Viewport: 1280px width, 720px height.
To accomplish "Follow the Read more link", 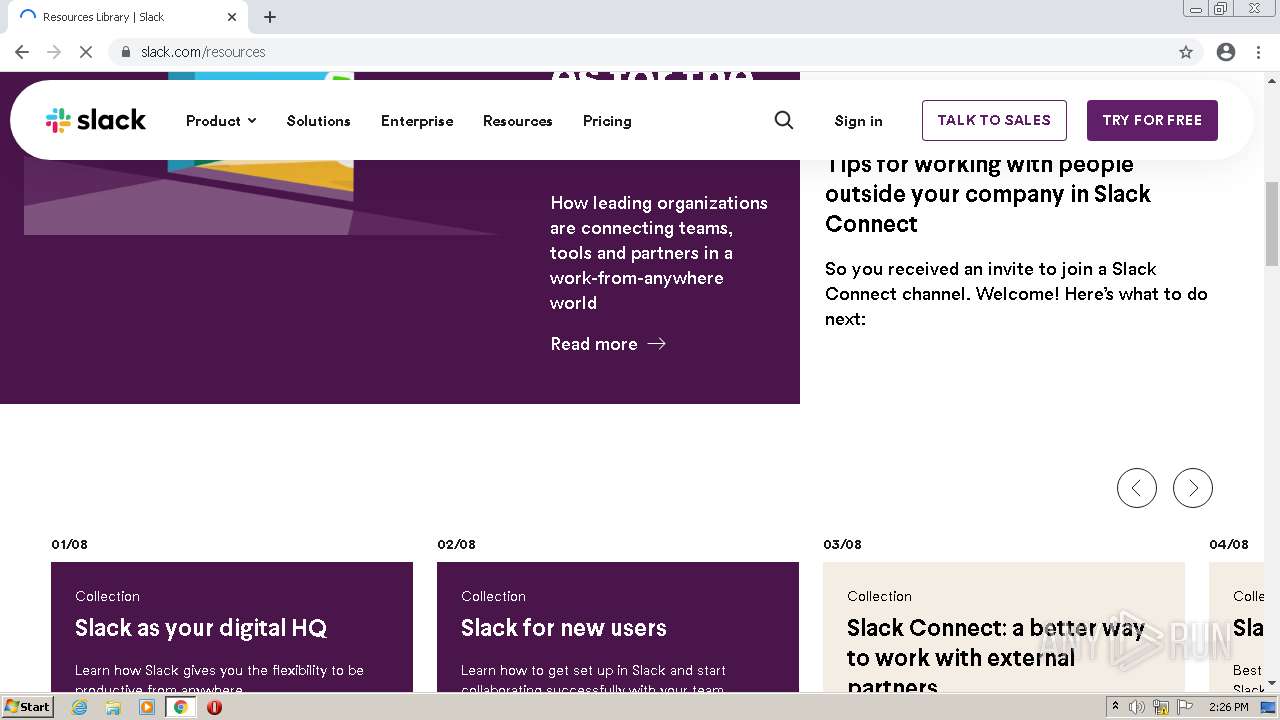I will pyautogui.click(x=608, y=344).
